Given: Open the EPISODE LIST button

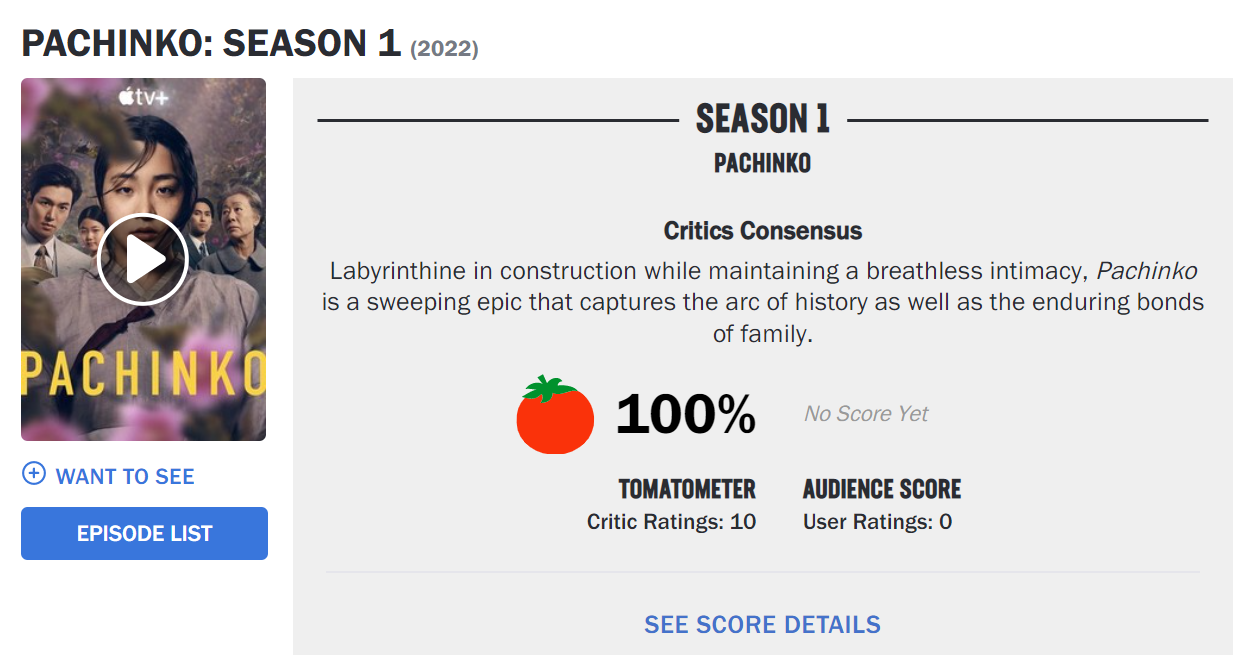Looking at the screenshot, I should (144, 533).
